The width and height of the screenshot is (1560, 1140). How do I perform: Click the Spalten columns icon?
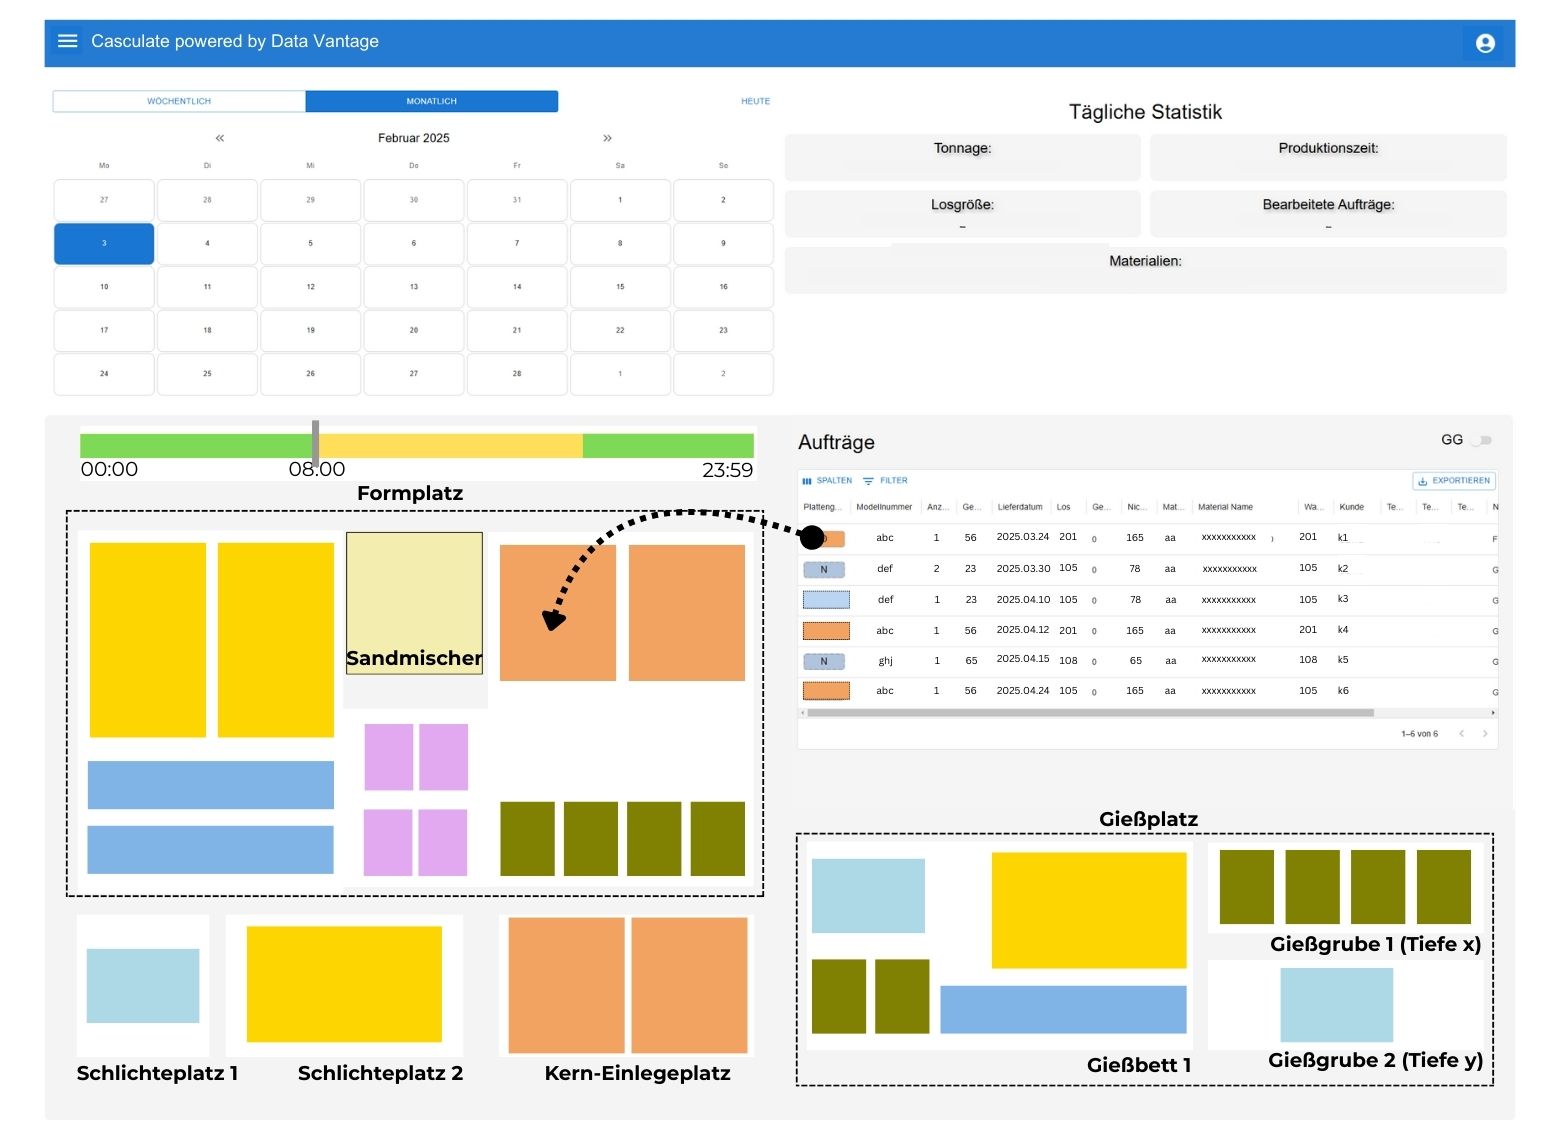click(x=807, y=481)
